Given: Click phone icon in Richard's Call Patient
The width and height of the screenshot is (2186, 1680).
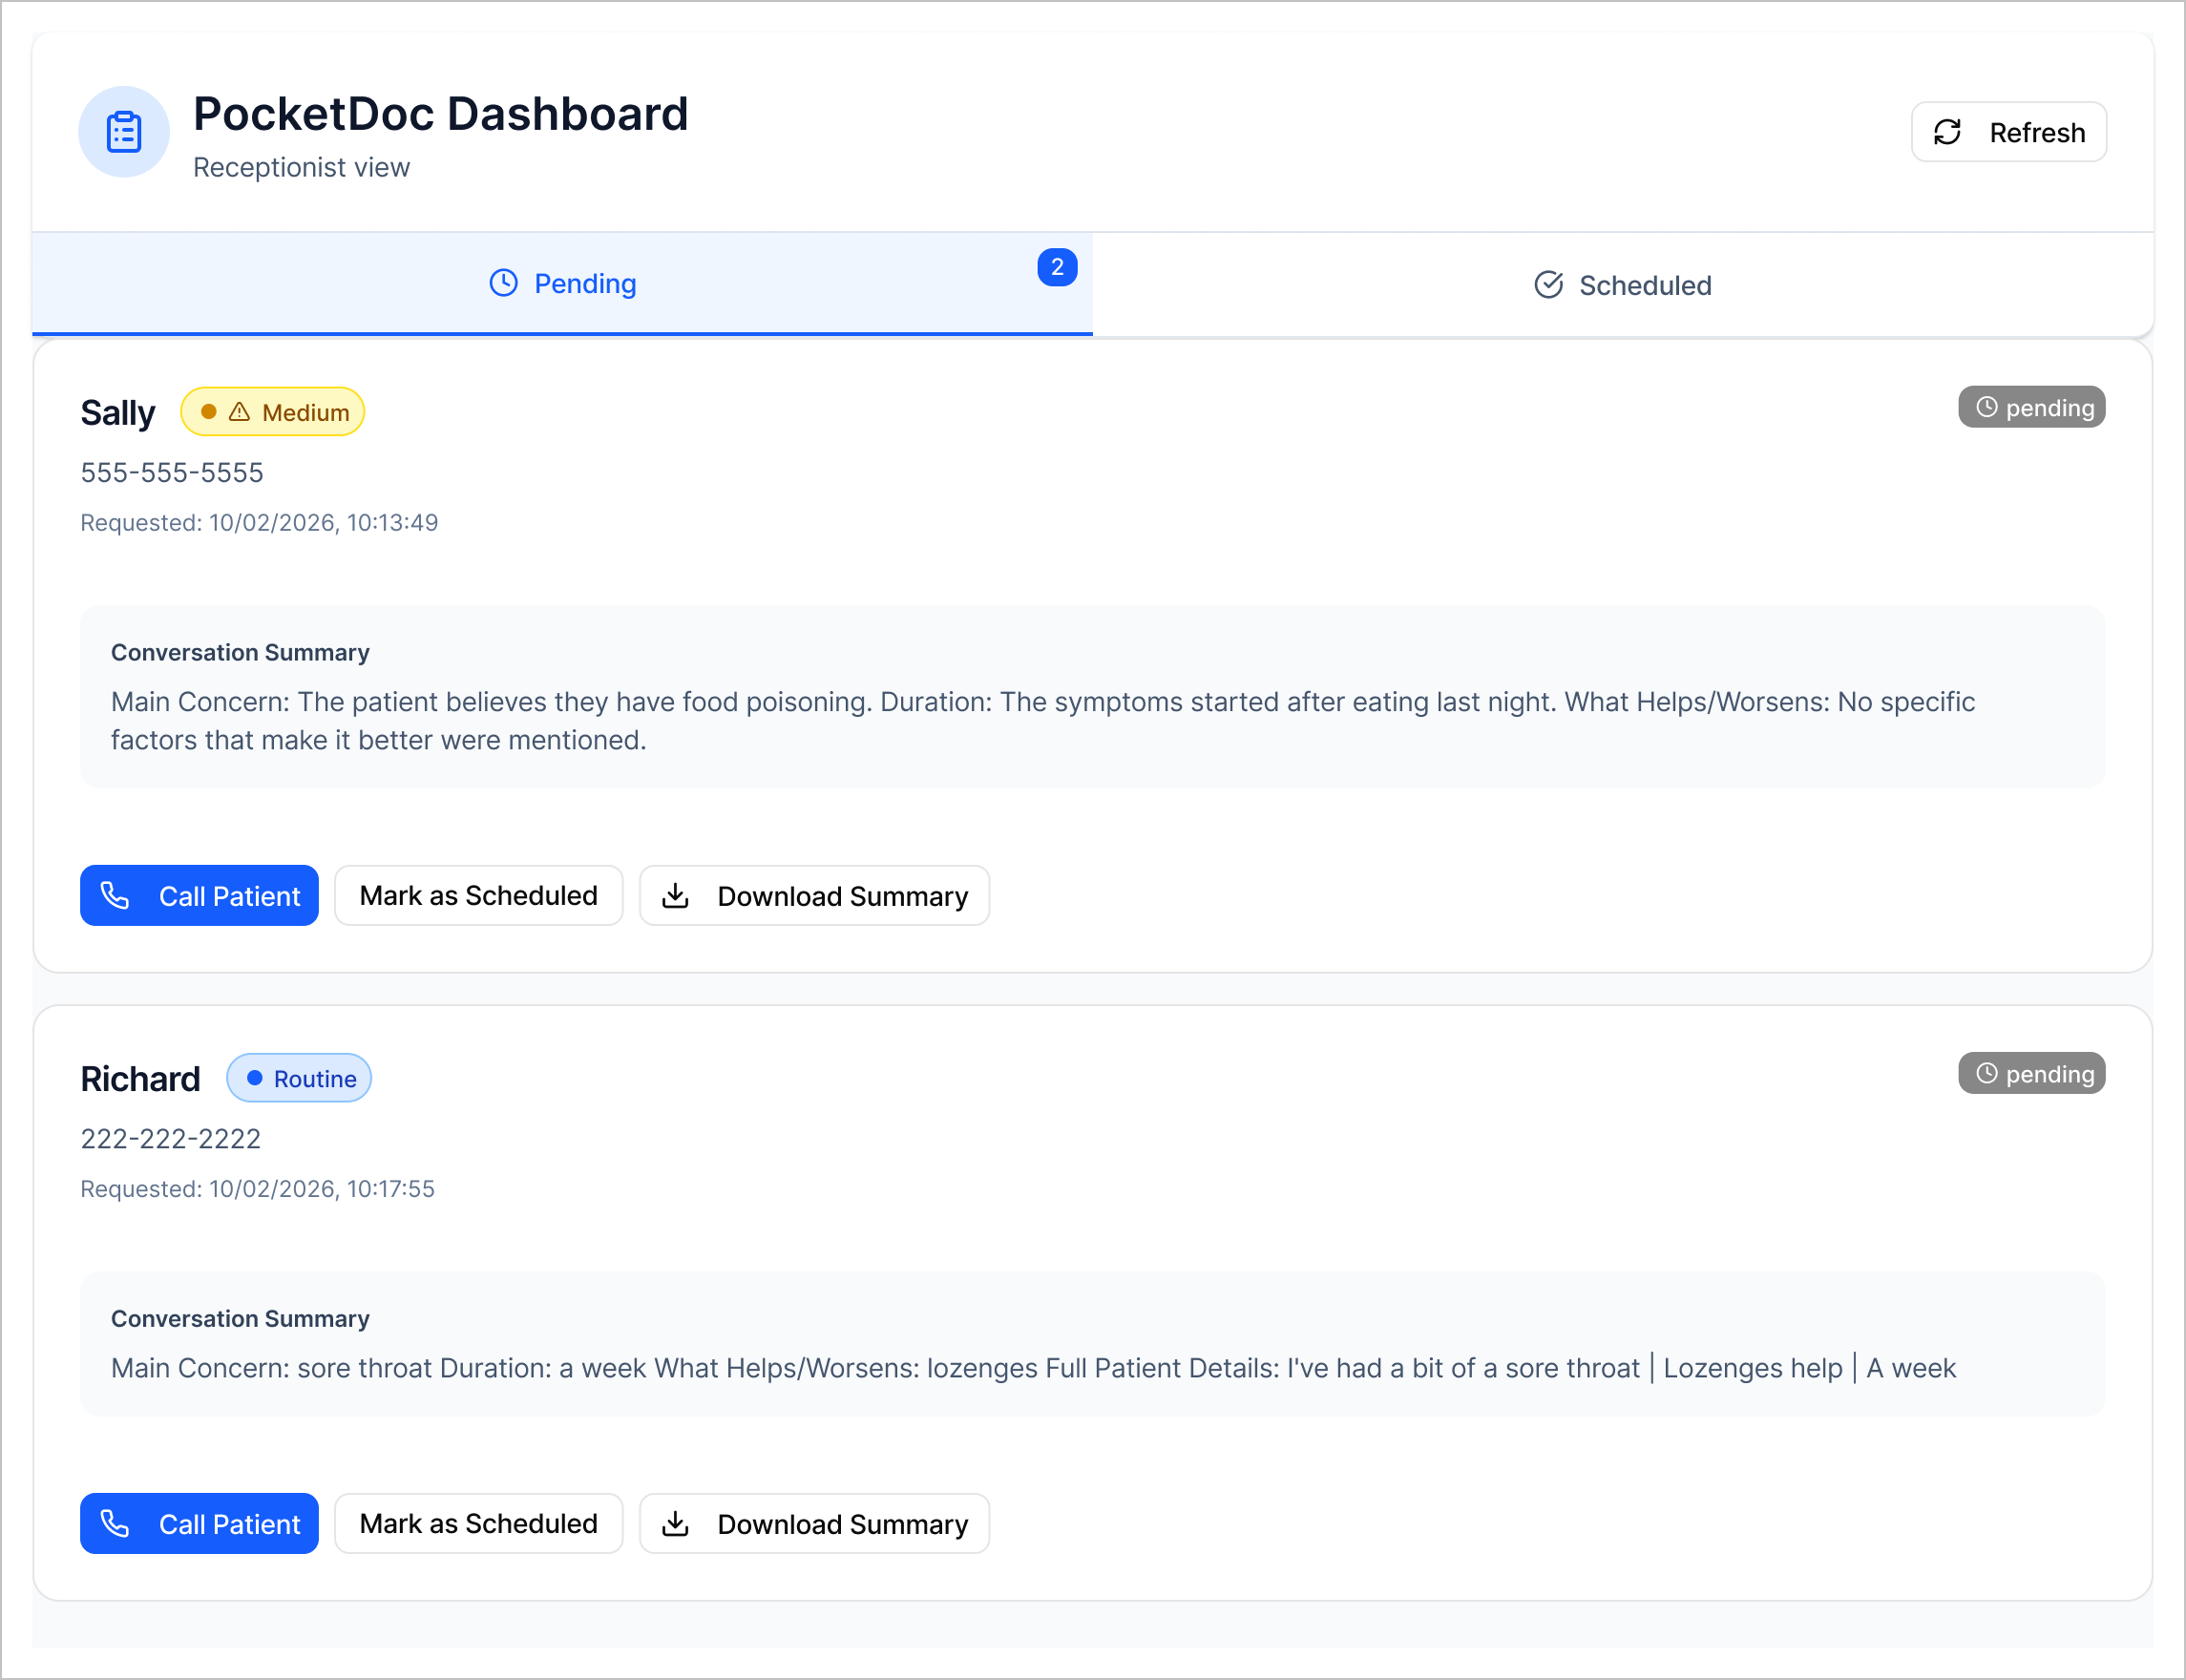Looking at the screenshot, I should 115,1523.
